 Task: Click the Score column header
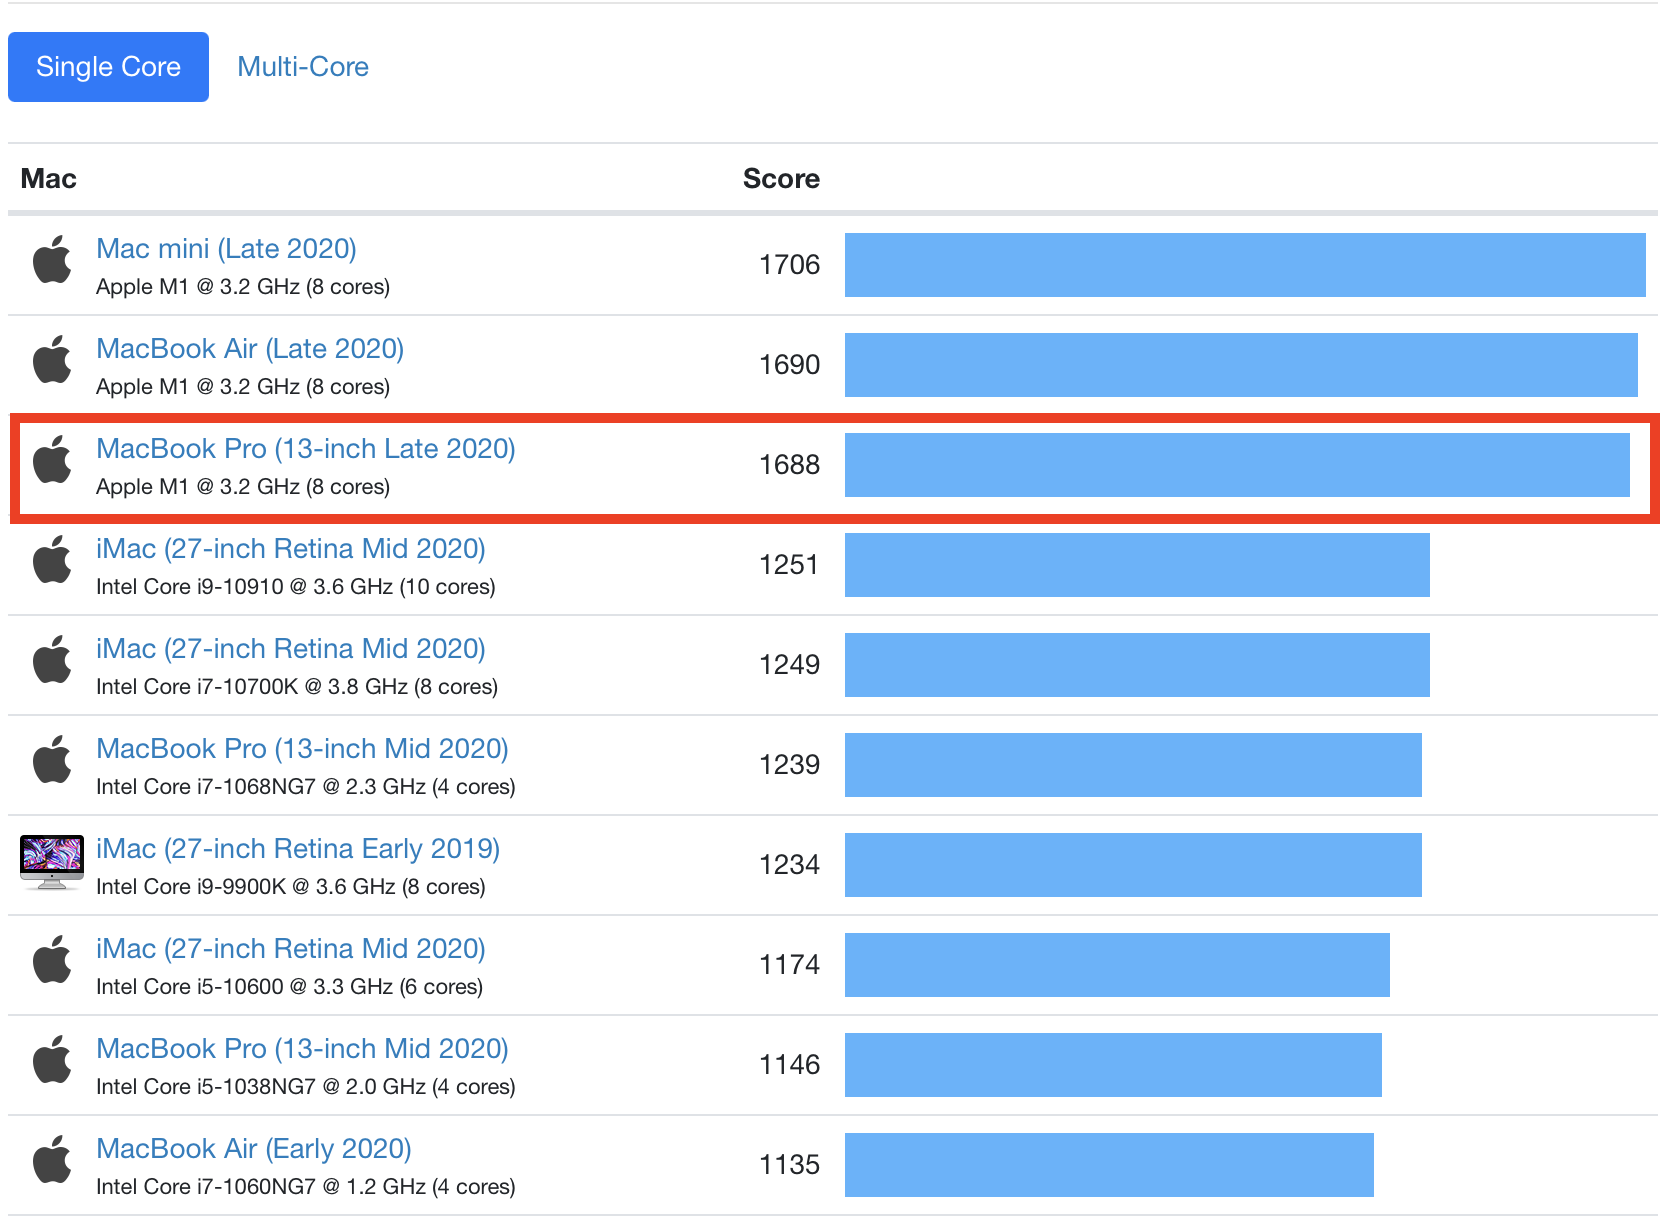point(781,179)
